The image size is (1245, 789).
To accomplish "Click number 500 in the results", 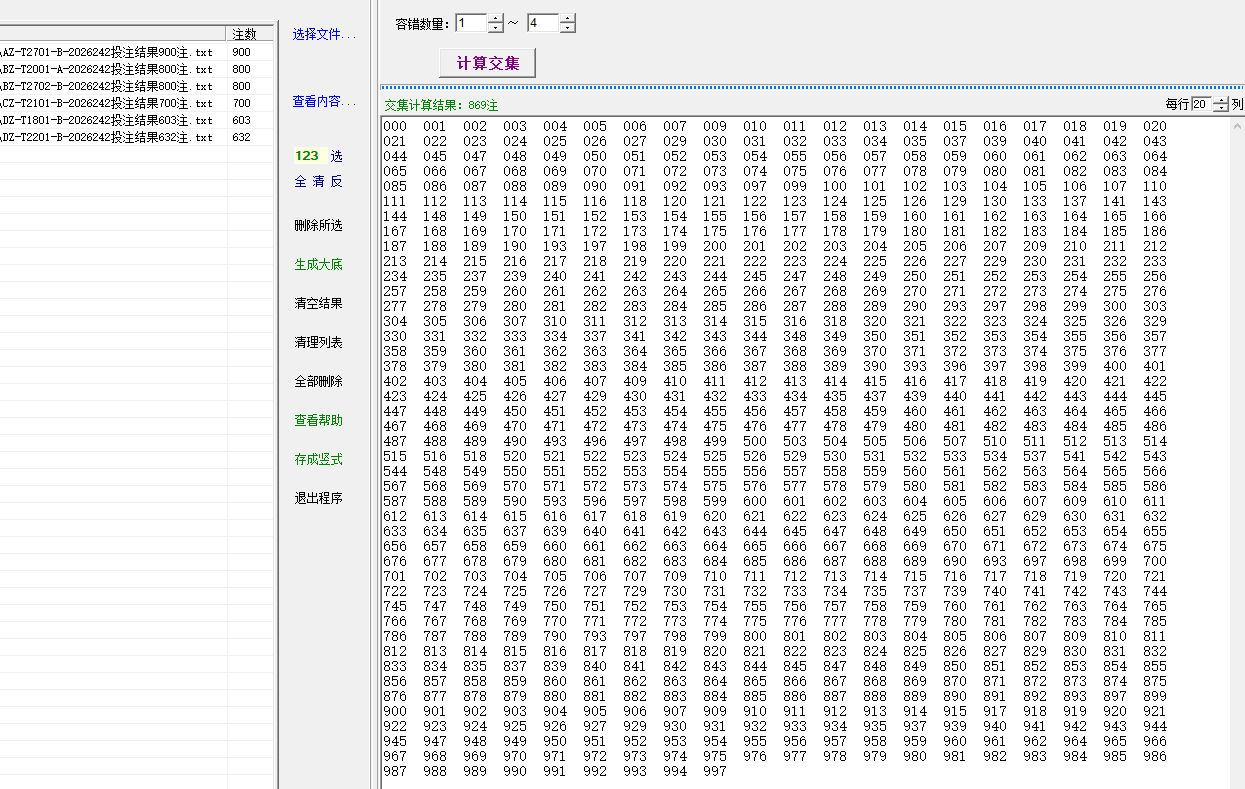I will (x=755, y=441).
